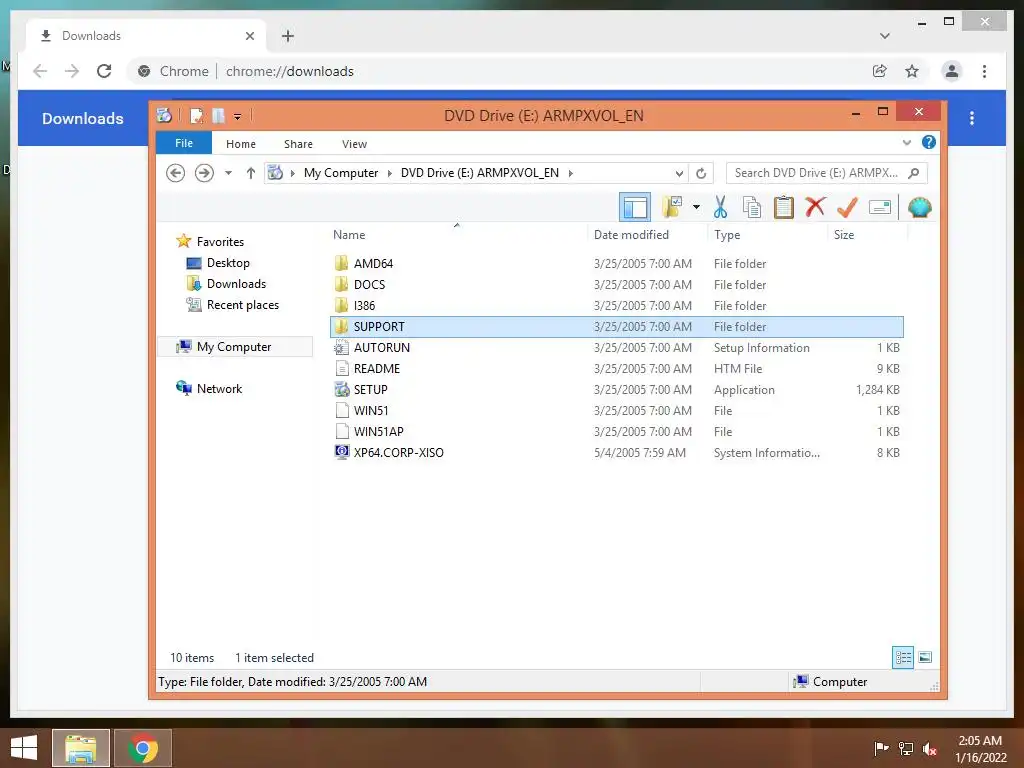Click the shell globe icon in toolbar
Viewport: 1024px width, 768px height.
pyautogui.click(x=920, y=208)
